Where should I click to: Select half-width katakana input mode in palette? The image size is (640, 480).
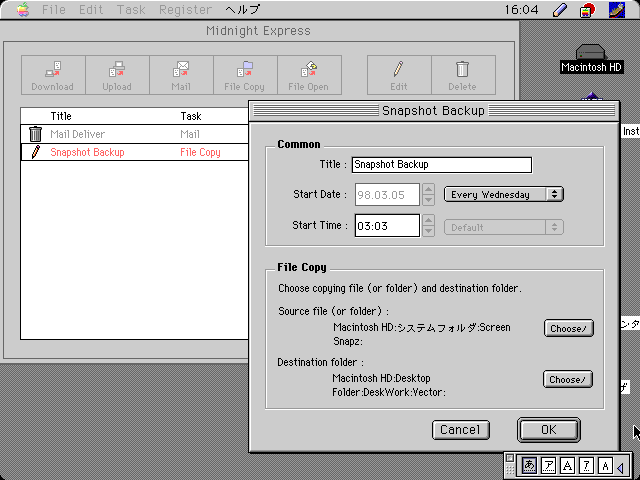[x=586, y=465]
